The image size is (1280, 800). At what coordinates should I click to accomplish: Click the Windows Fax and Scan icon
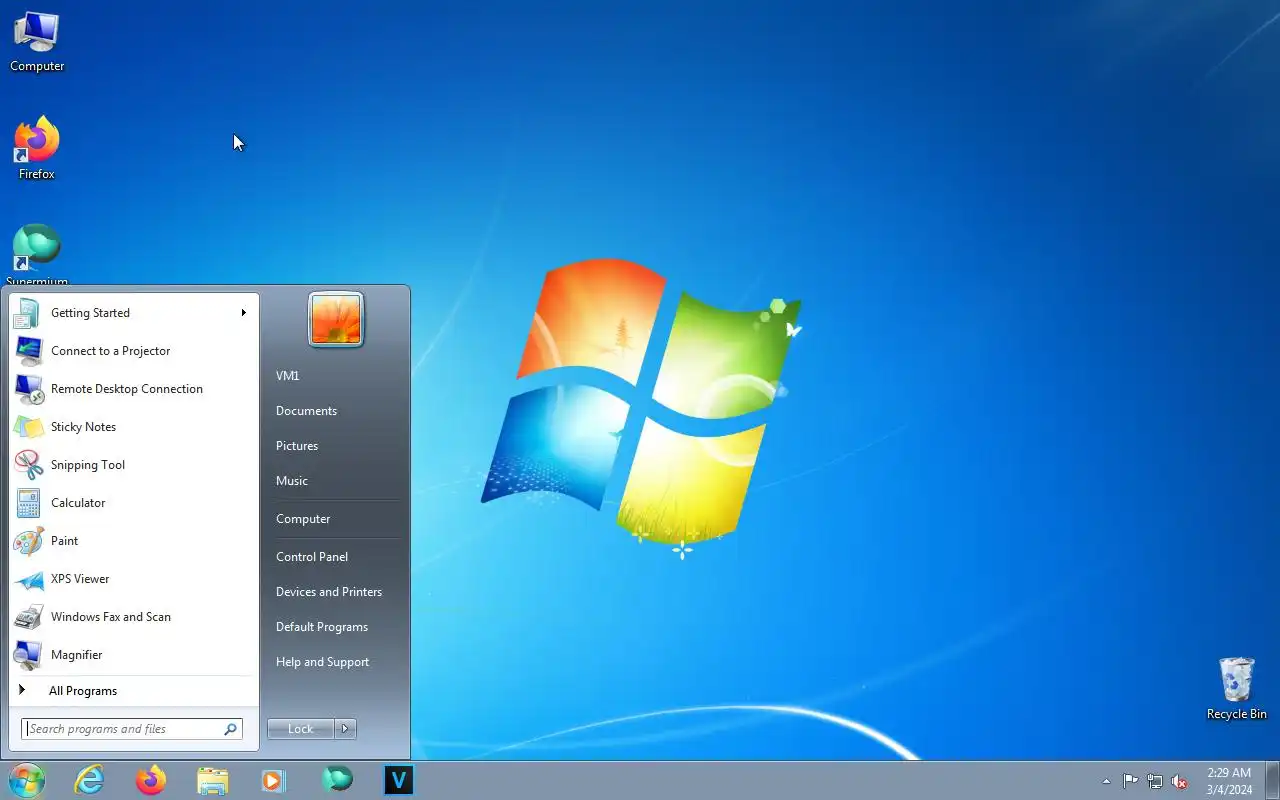coord(28,617)
